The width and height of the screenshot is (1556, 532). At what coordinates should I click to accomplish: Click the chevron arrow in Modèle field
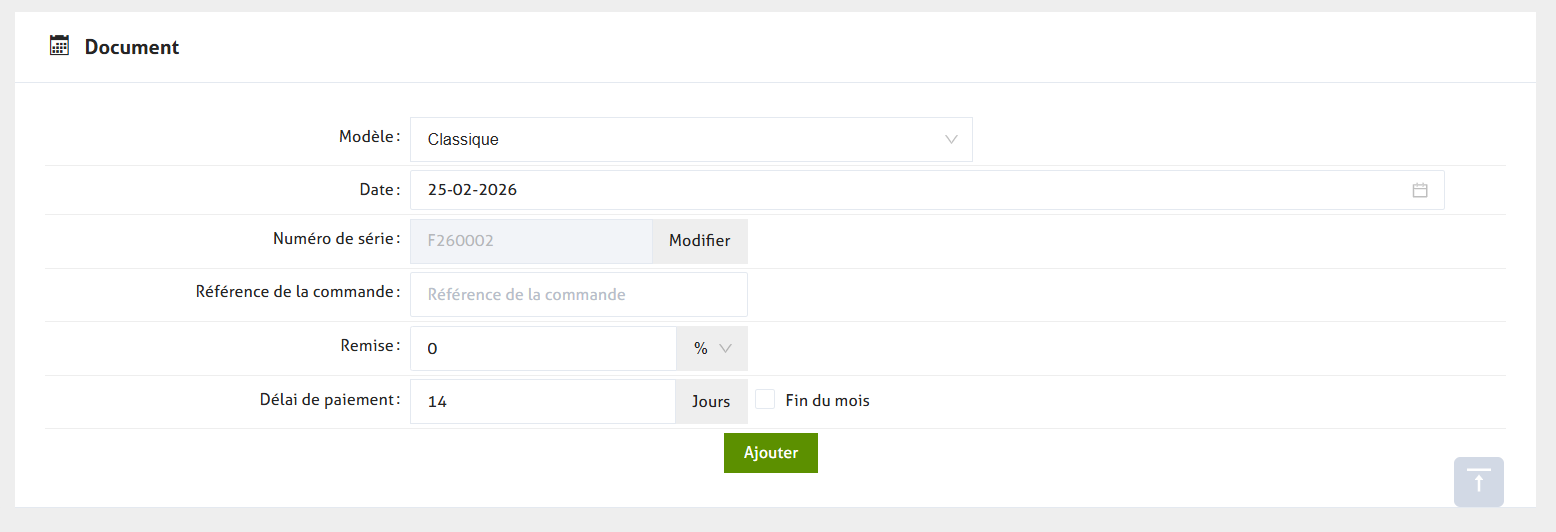click(951, 139)
